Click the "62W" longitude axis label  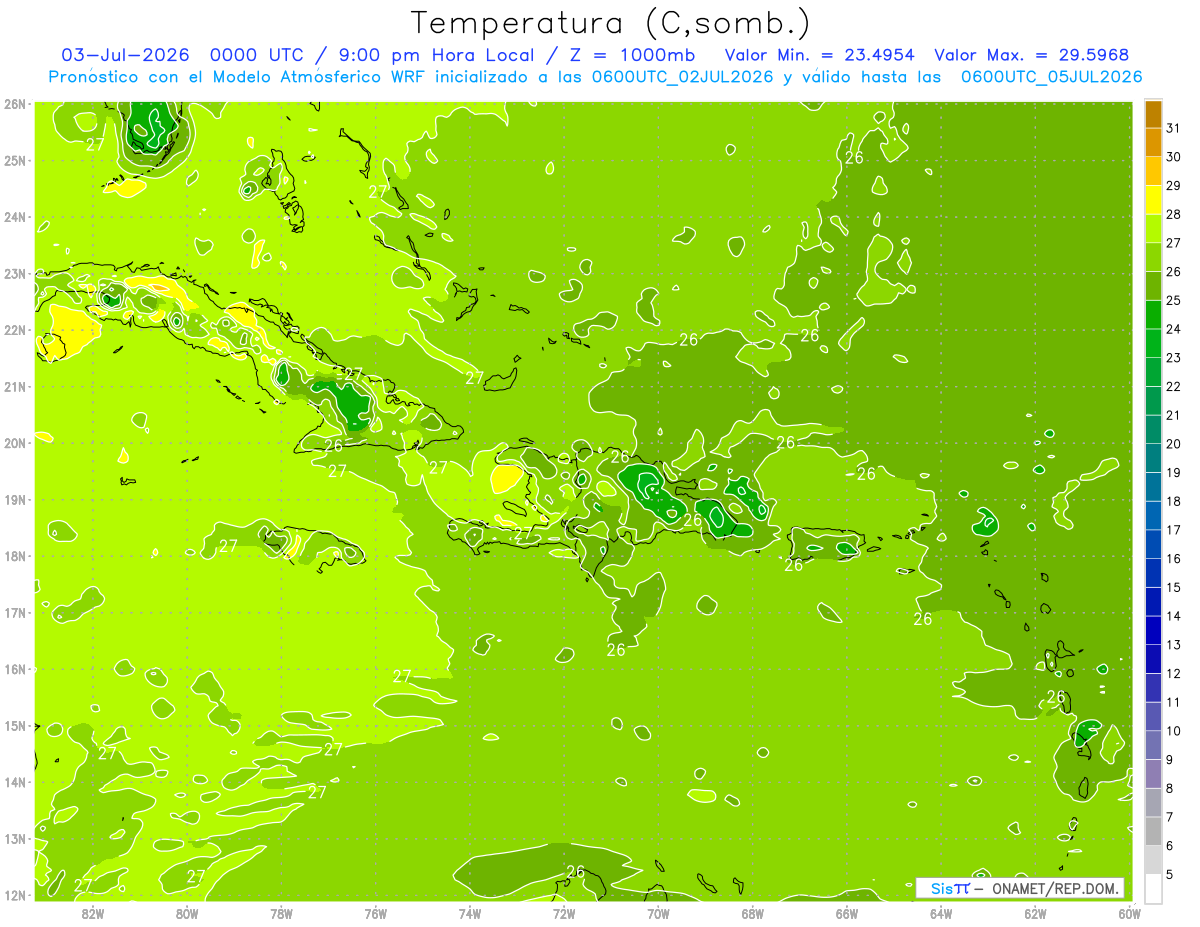point(1036,913)
